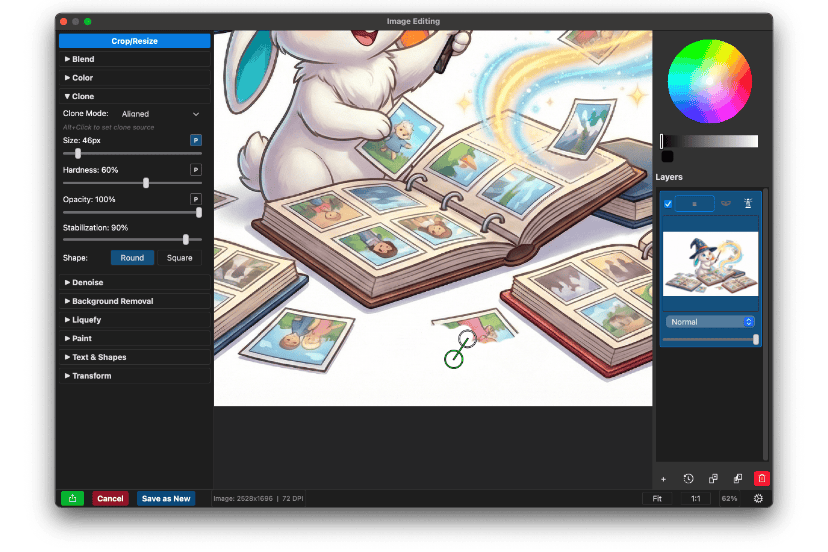
Task: Click the green clone source circle marker
Action: point(454,359)
